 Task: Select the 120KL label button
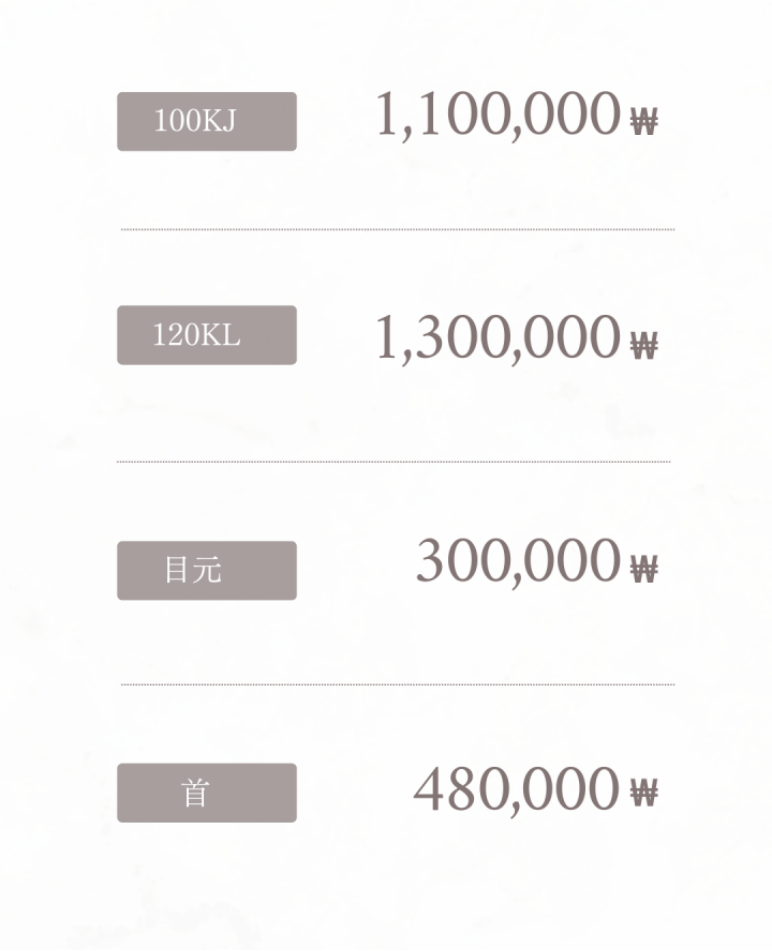pyautogui.click(x=207, y=335)
